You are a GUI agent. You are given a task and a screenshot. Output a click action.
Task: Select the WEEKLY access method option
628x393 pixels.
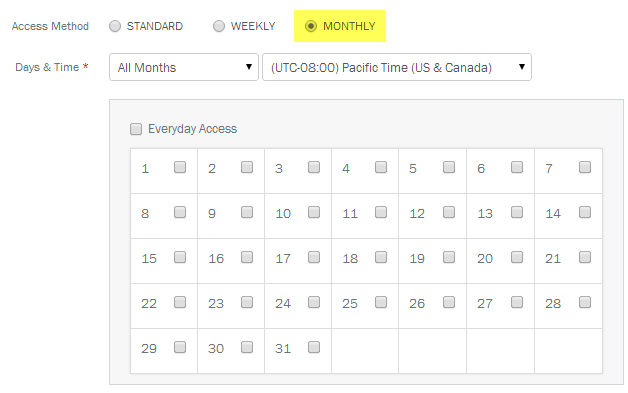pos(219,26)
